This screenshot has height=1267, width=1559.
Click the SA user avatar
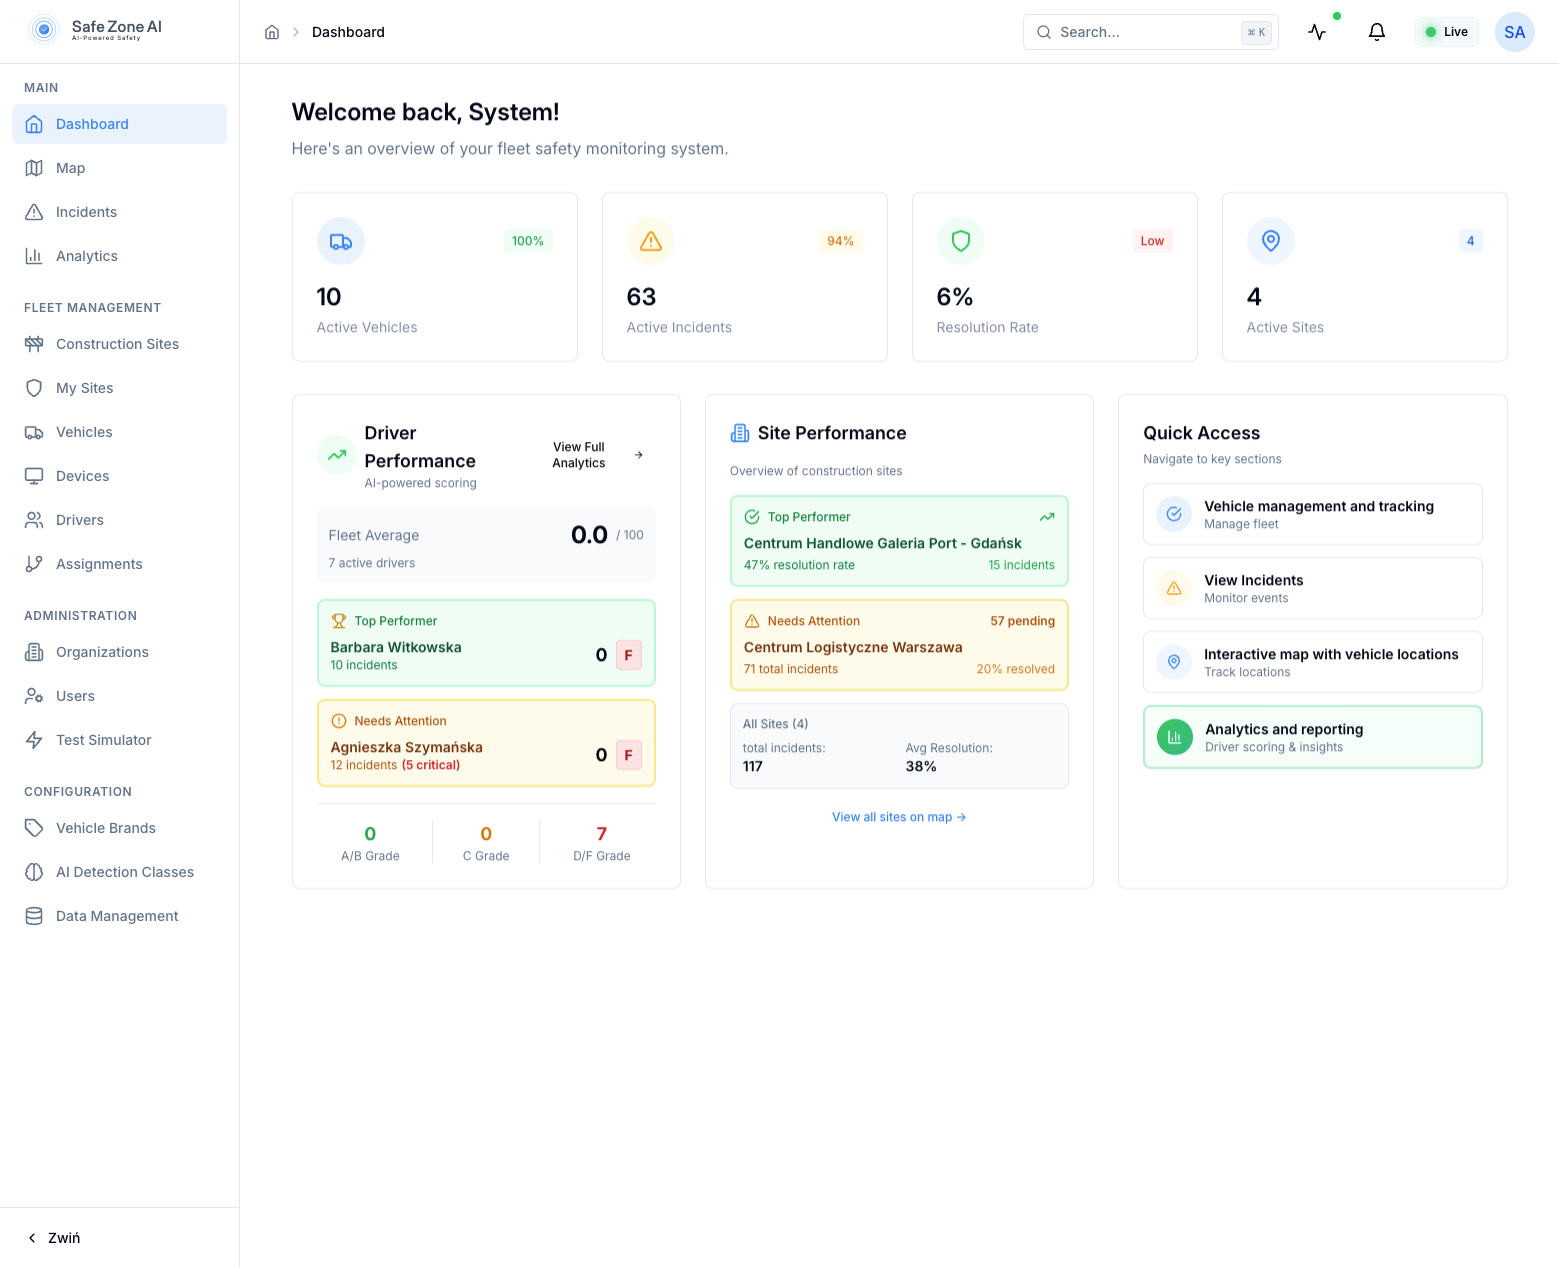coord(1515,31)
